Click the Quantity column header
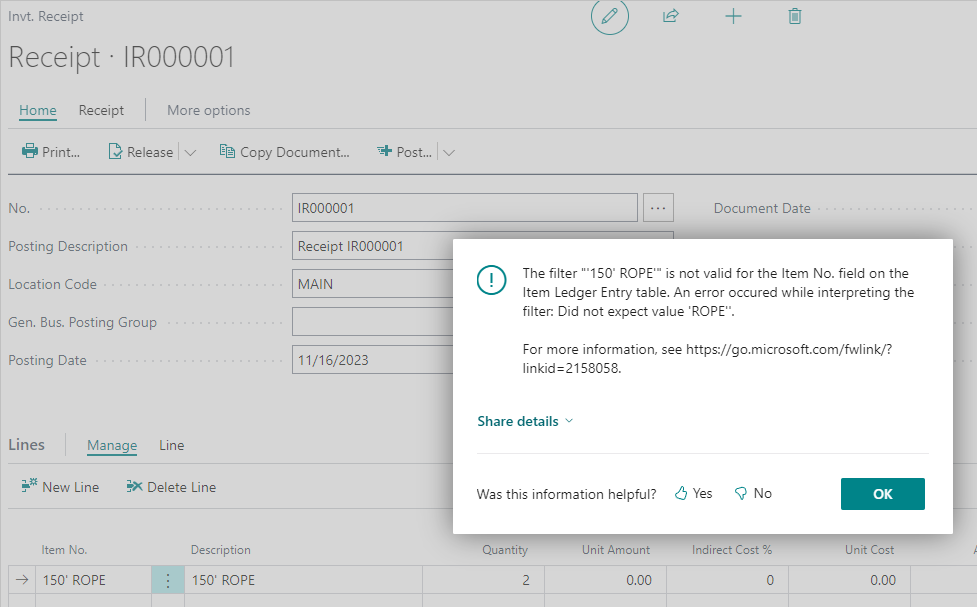The height and width of the screenshot is (607, 977). point(505,550)
